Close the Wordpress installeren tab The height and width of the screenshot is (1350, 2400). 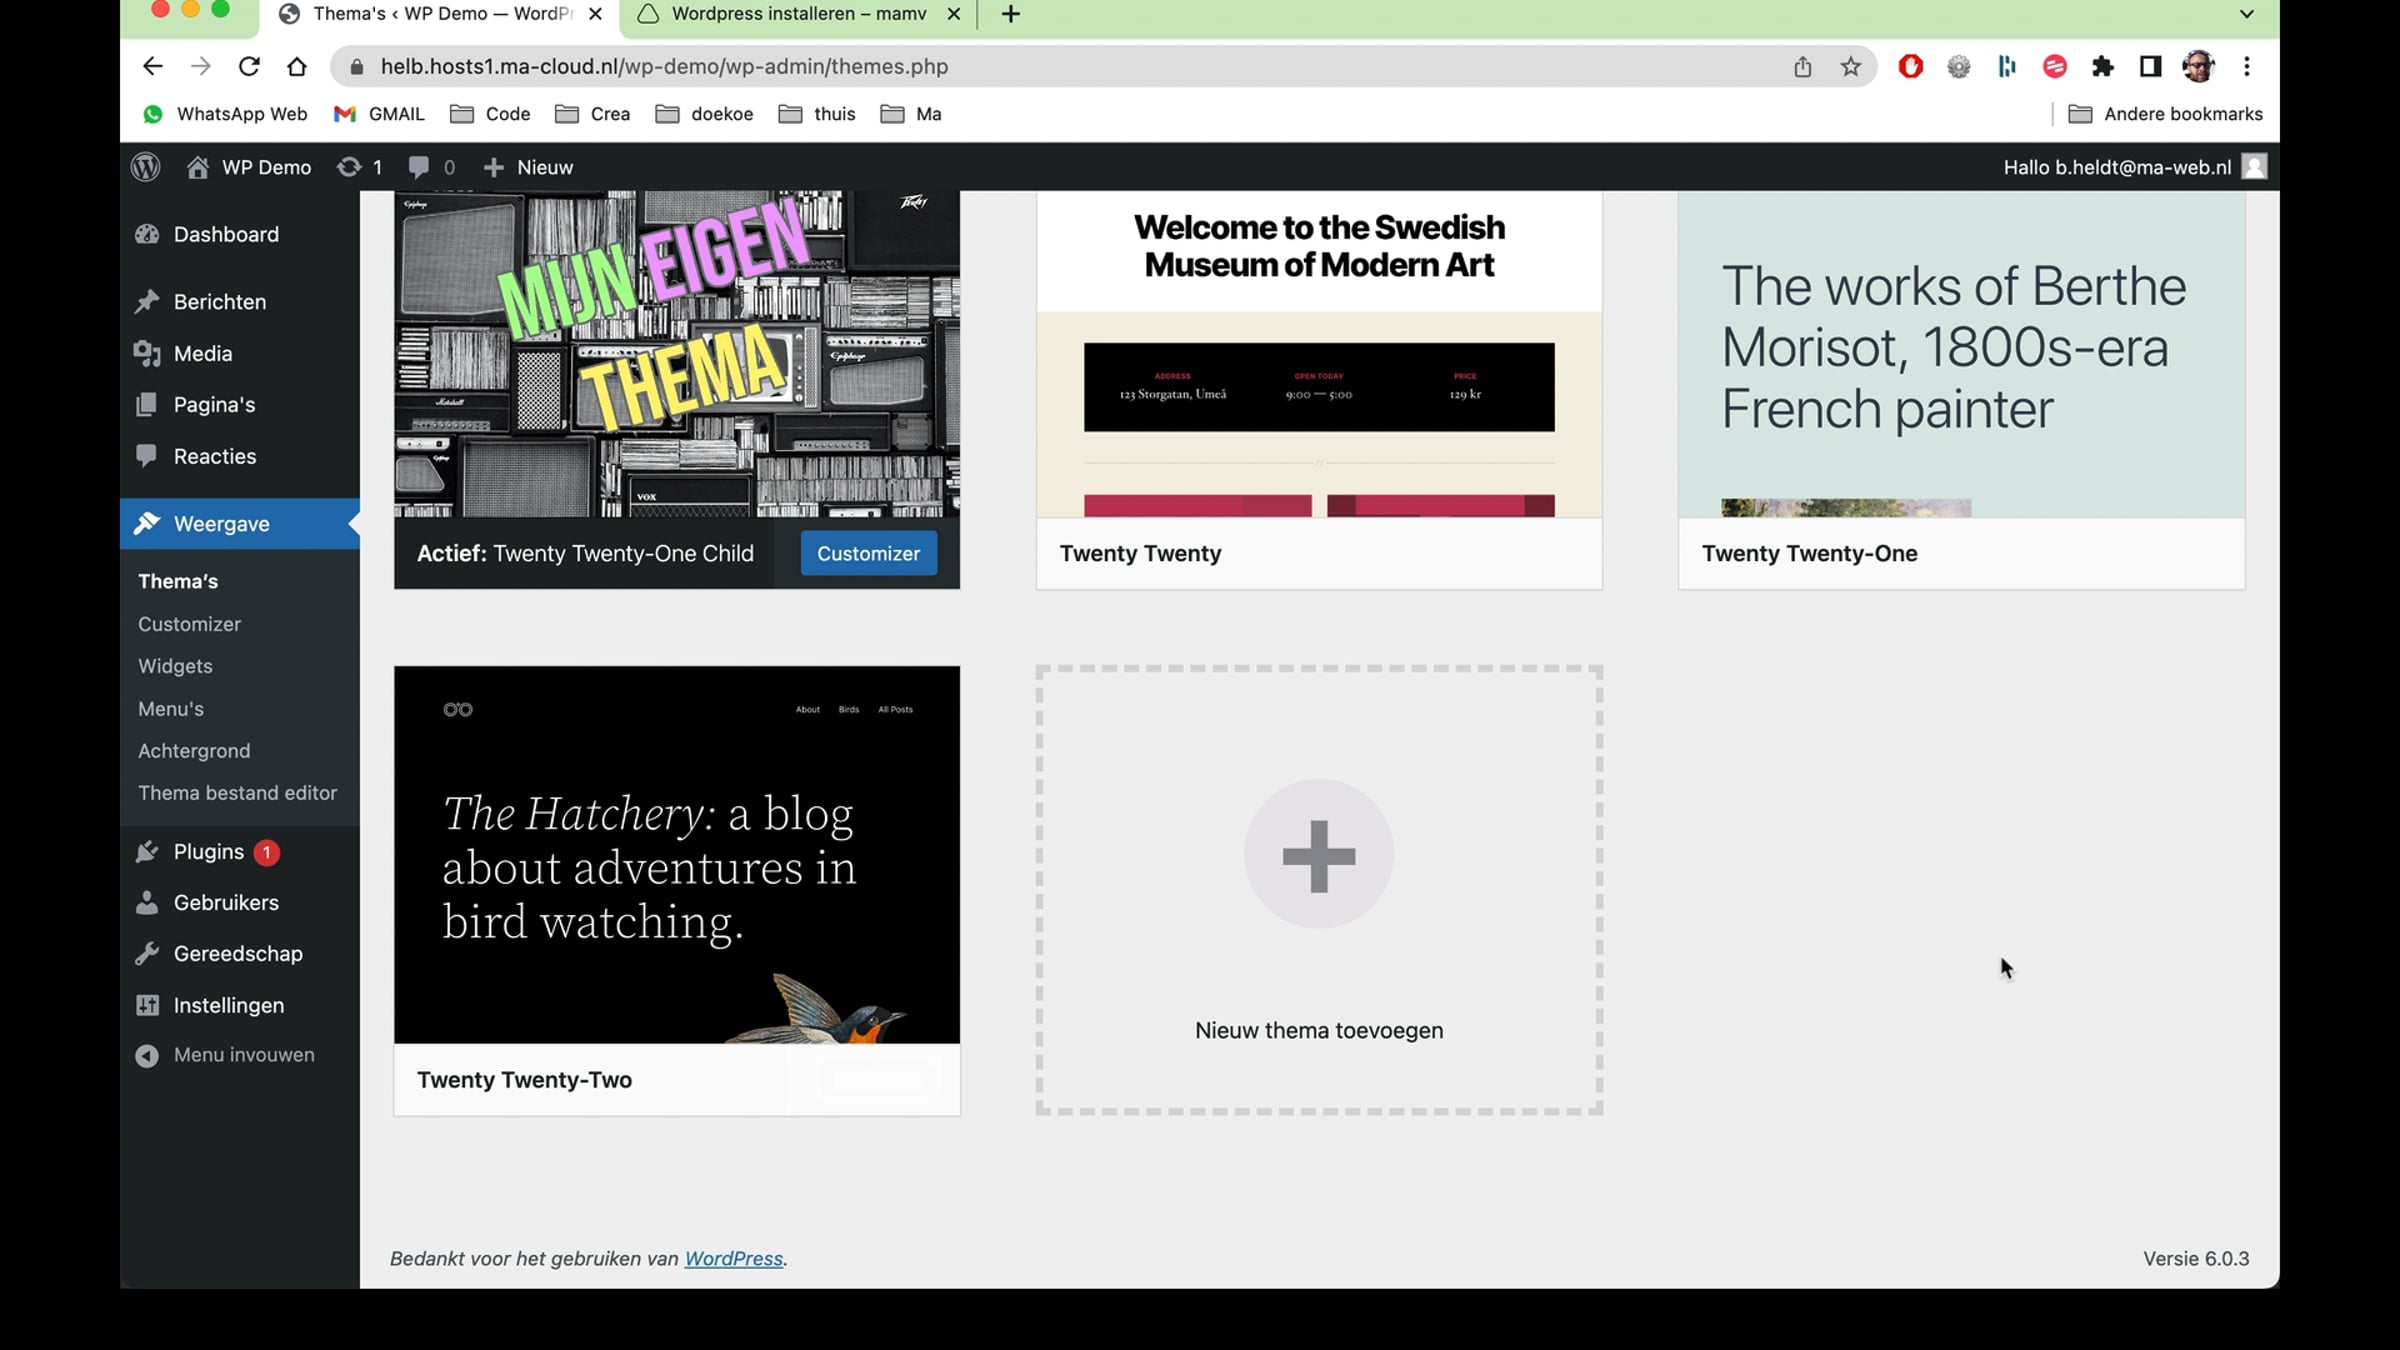click(x=953, y=14)
